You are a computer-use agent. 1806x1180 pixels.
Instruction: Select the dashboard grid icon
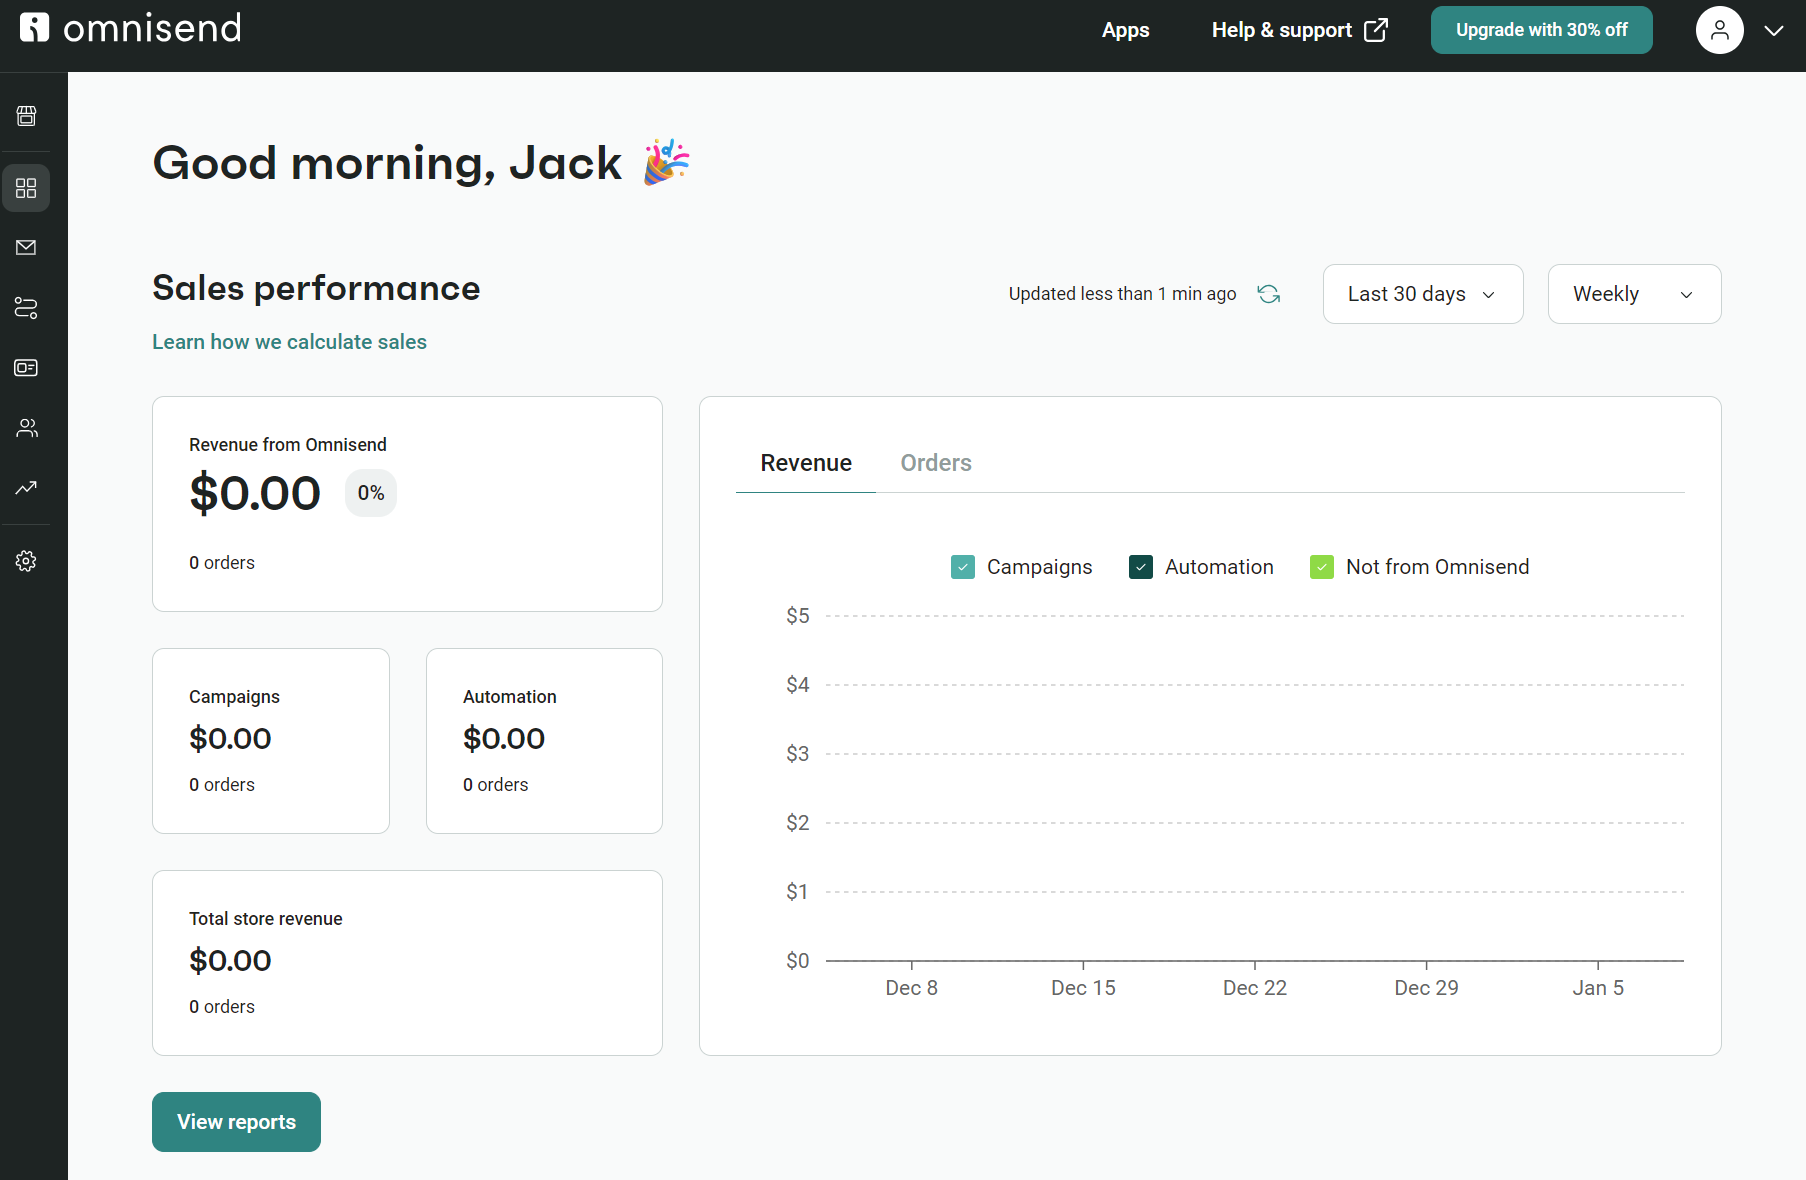coord(26,188)
